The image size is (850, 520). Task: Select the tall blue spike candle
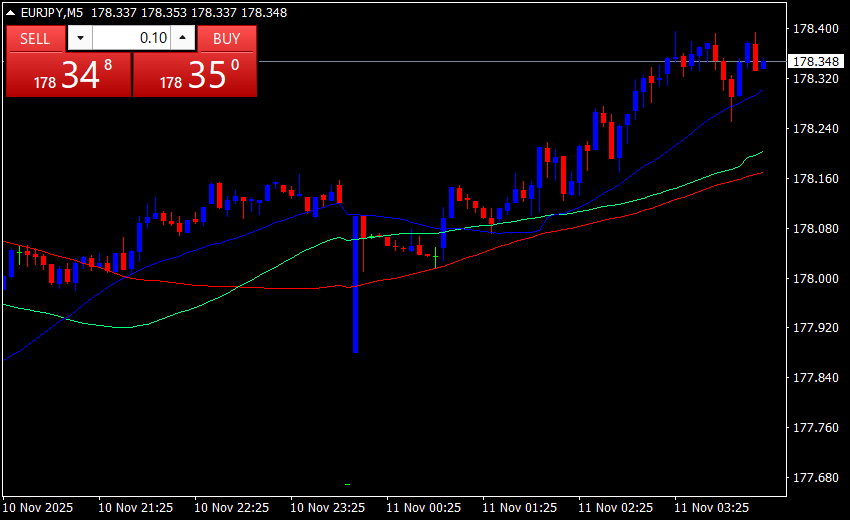(355, 300)
